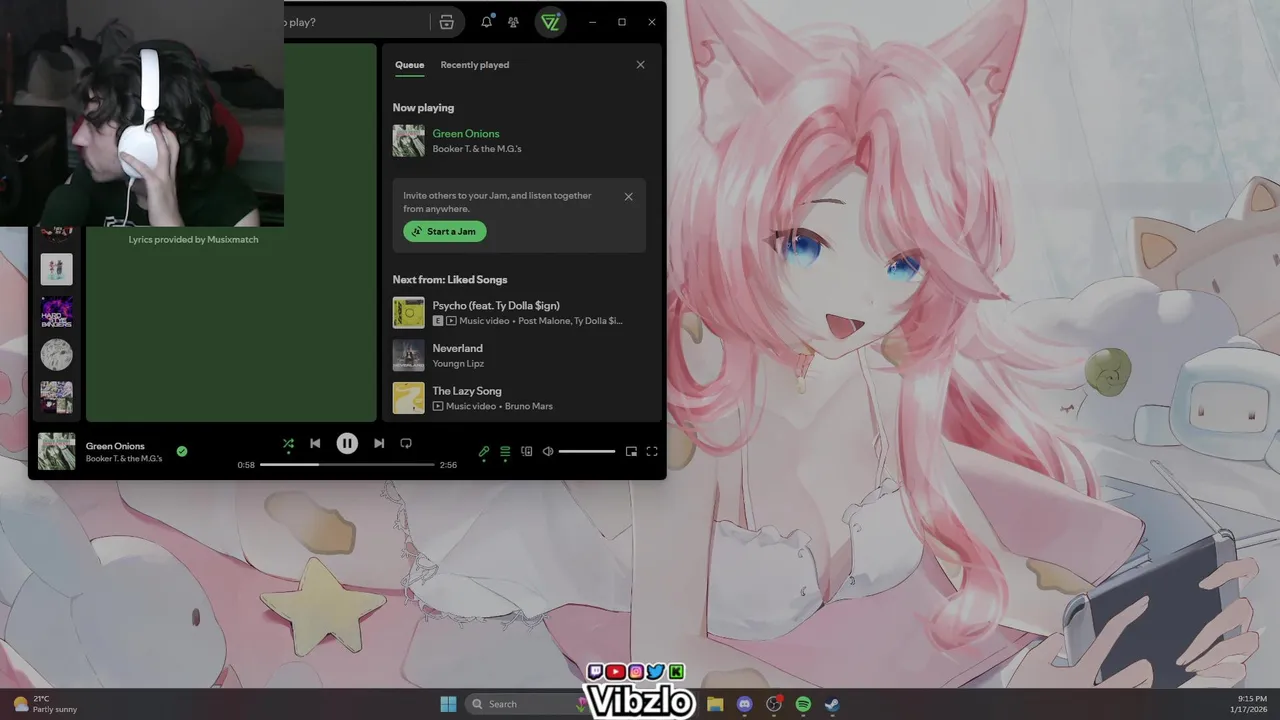Open the friend activity icon
Viewport: 1280px width, 720px height.
pos(513,22)
